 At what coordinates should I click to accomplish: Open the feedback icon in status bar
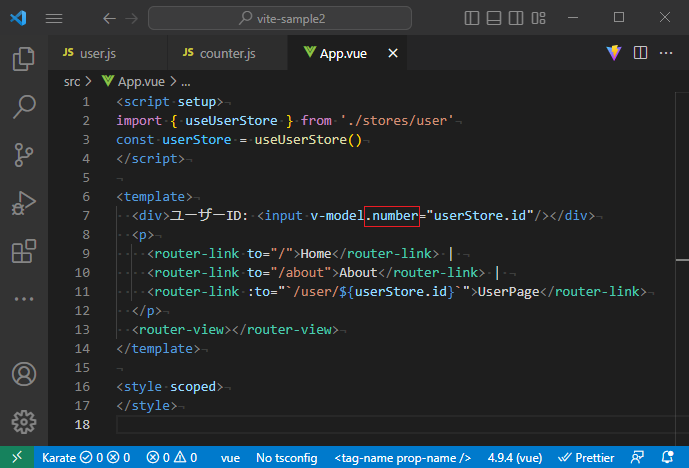click(x=637, y=458)
